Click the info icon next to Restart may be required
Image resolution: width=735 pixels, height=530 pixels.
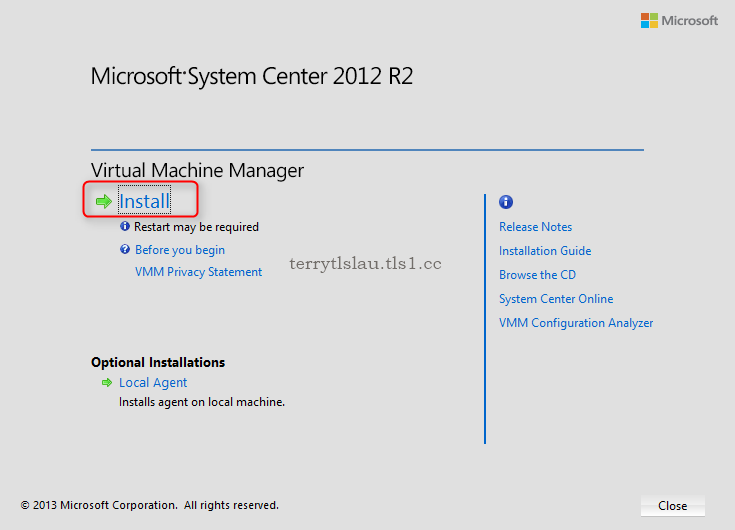pyautogui.click(x=125, y=226)
